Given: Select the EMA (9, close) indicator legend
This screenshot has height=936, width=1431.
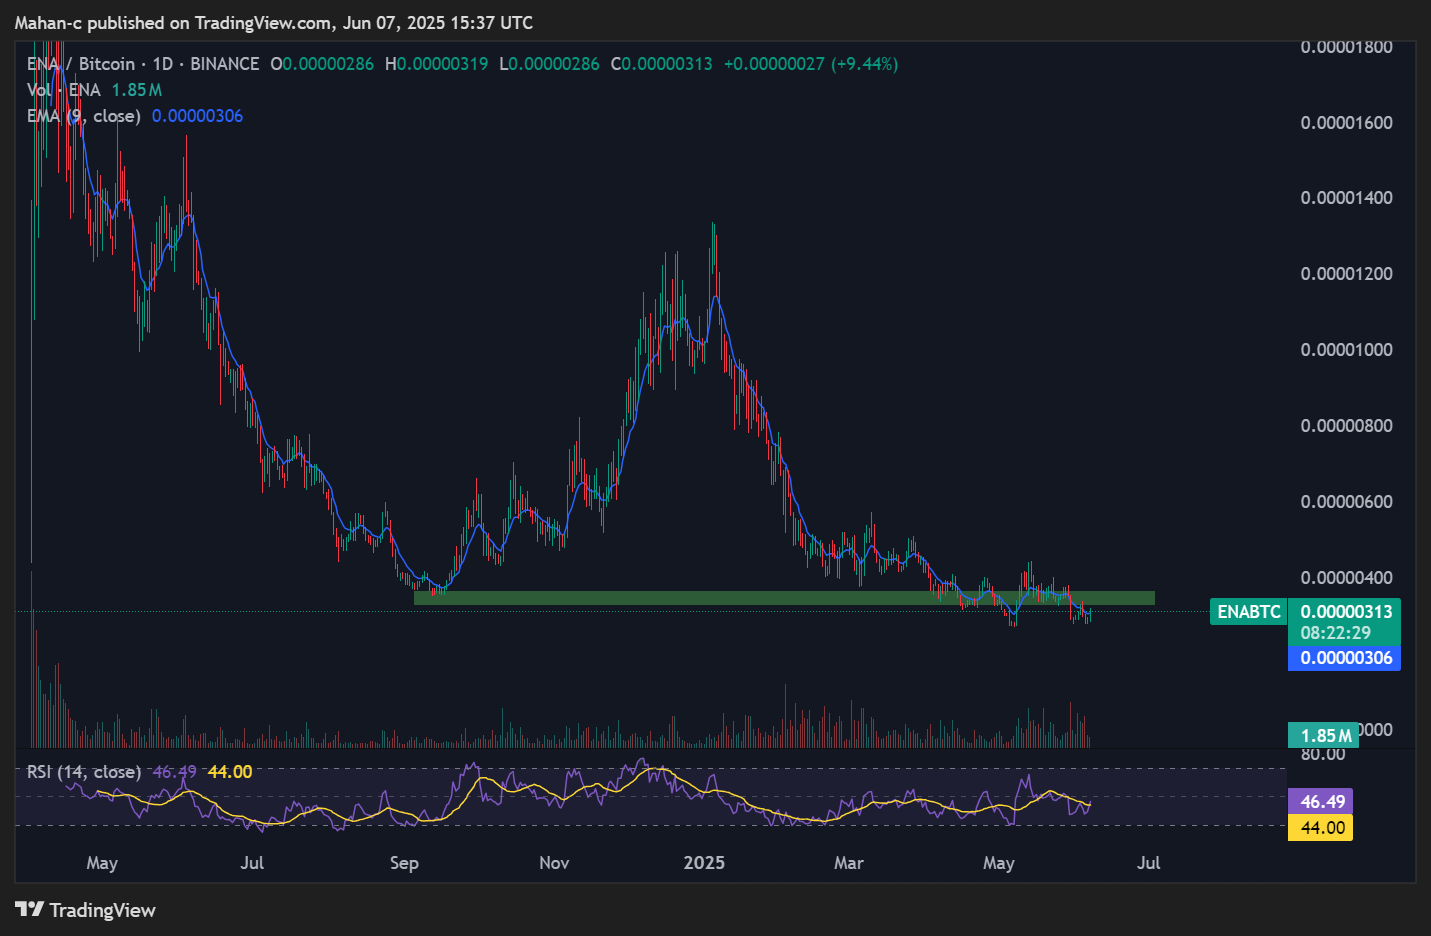Looking at the screenshot, I should pos(84,116).
